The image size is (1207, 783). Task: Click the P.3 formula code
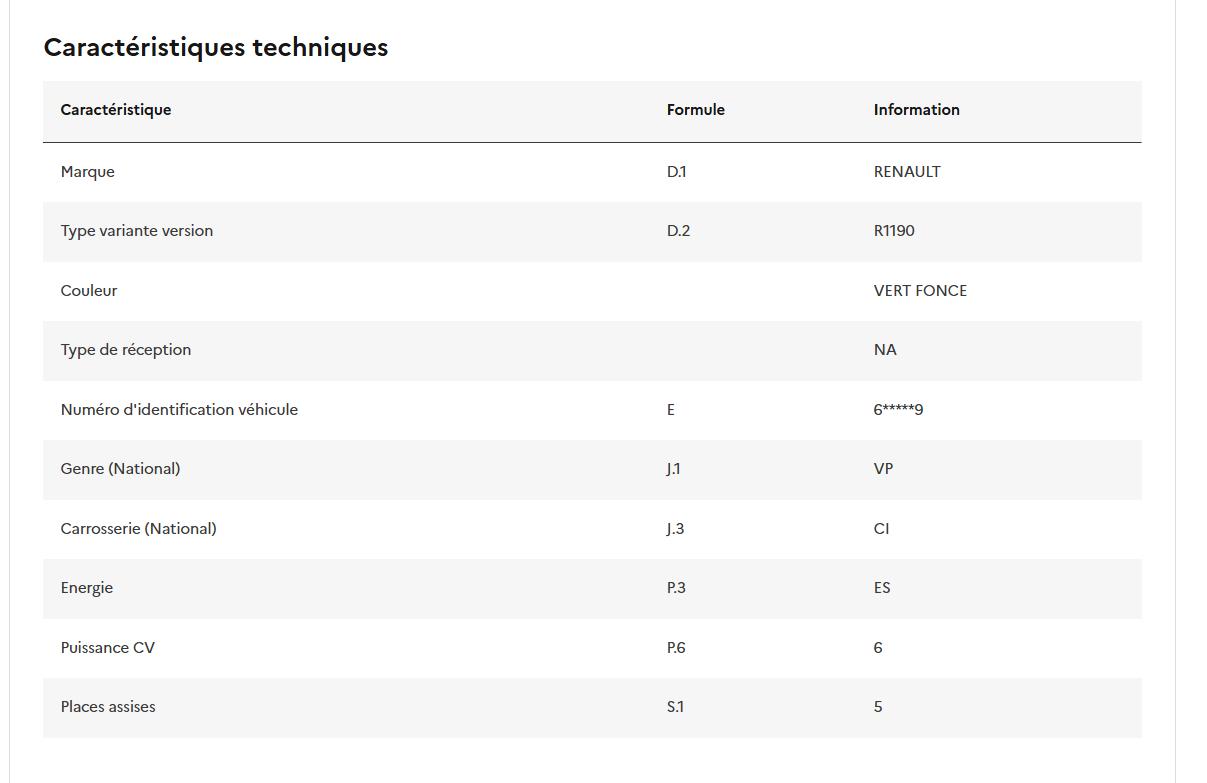676,588
